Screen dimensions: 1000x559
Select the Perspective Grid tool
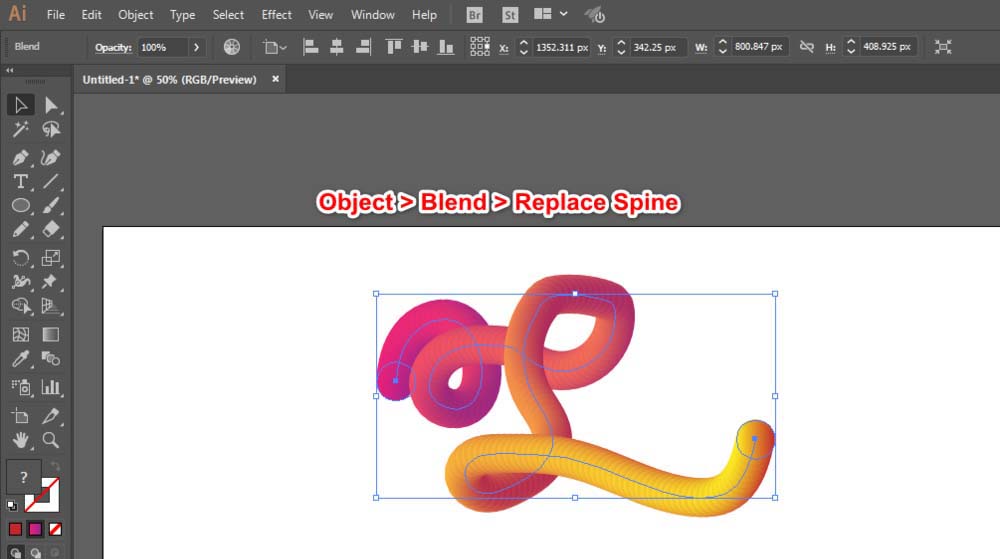coord(51,306)
